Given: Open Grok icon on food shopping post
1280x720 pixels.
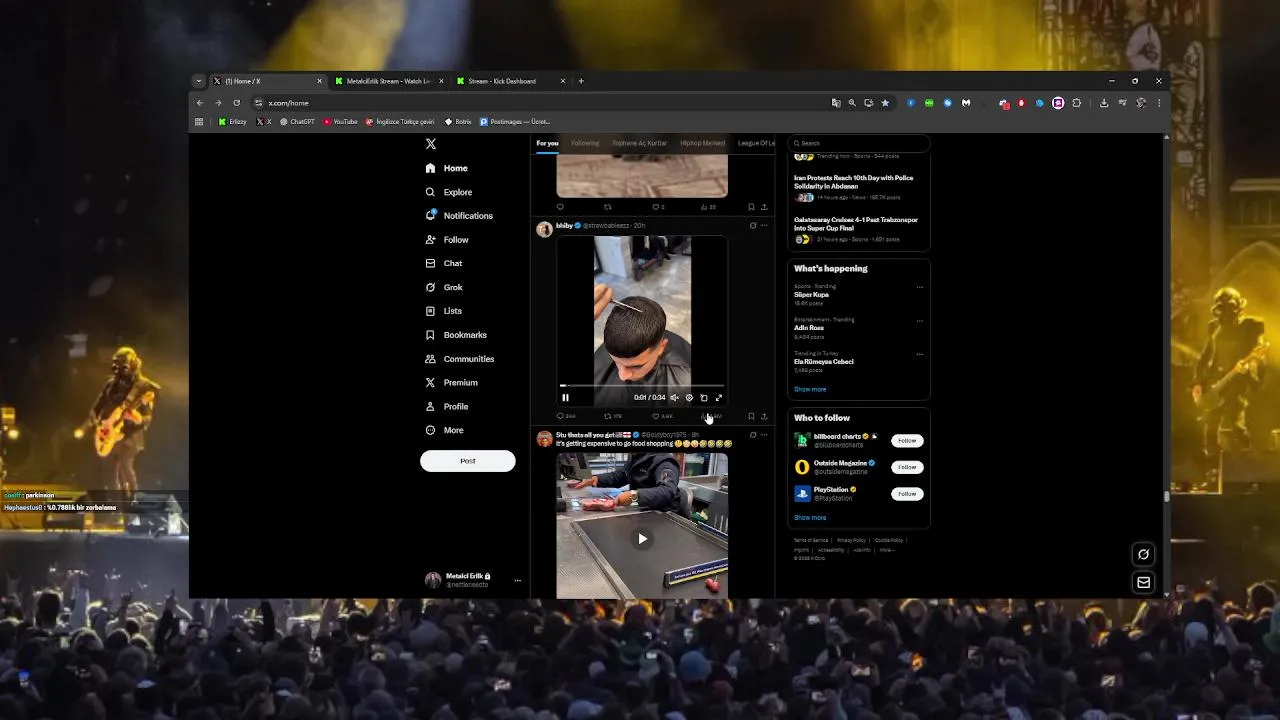Looking at the screenshot, I should [753, 435].
